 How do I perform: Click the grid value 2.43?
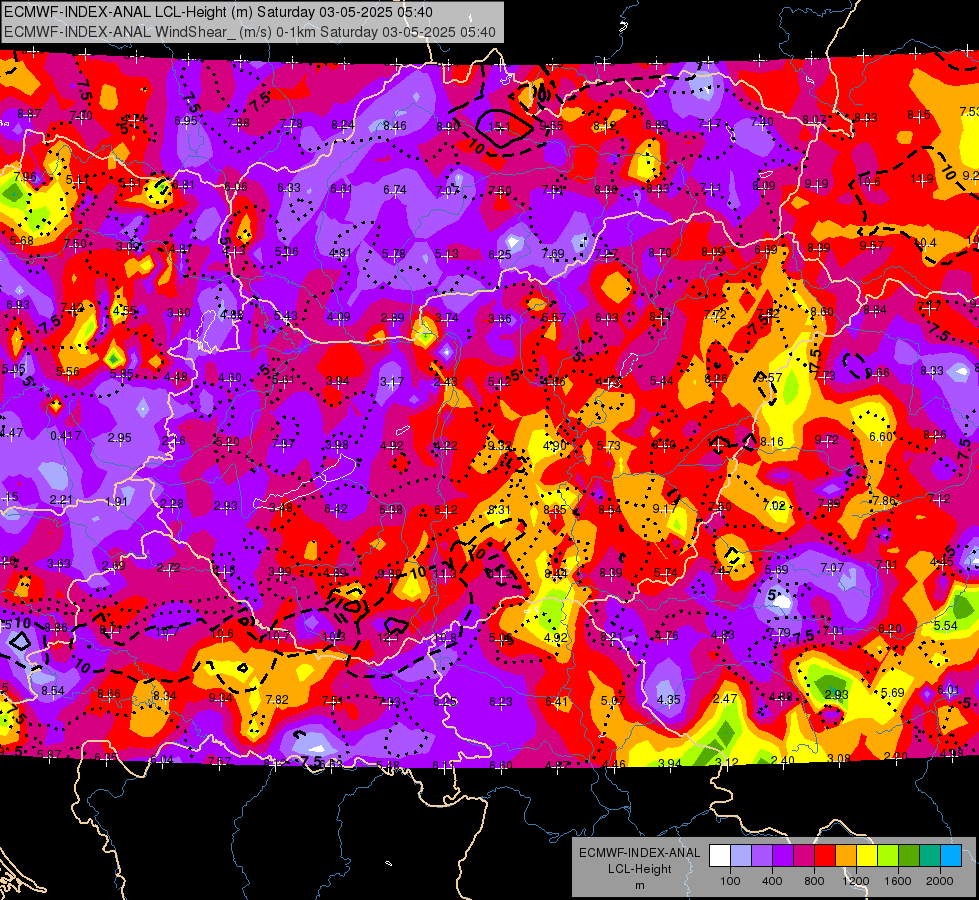(446, 382)
